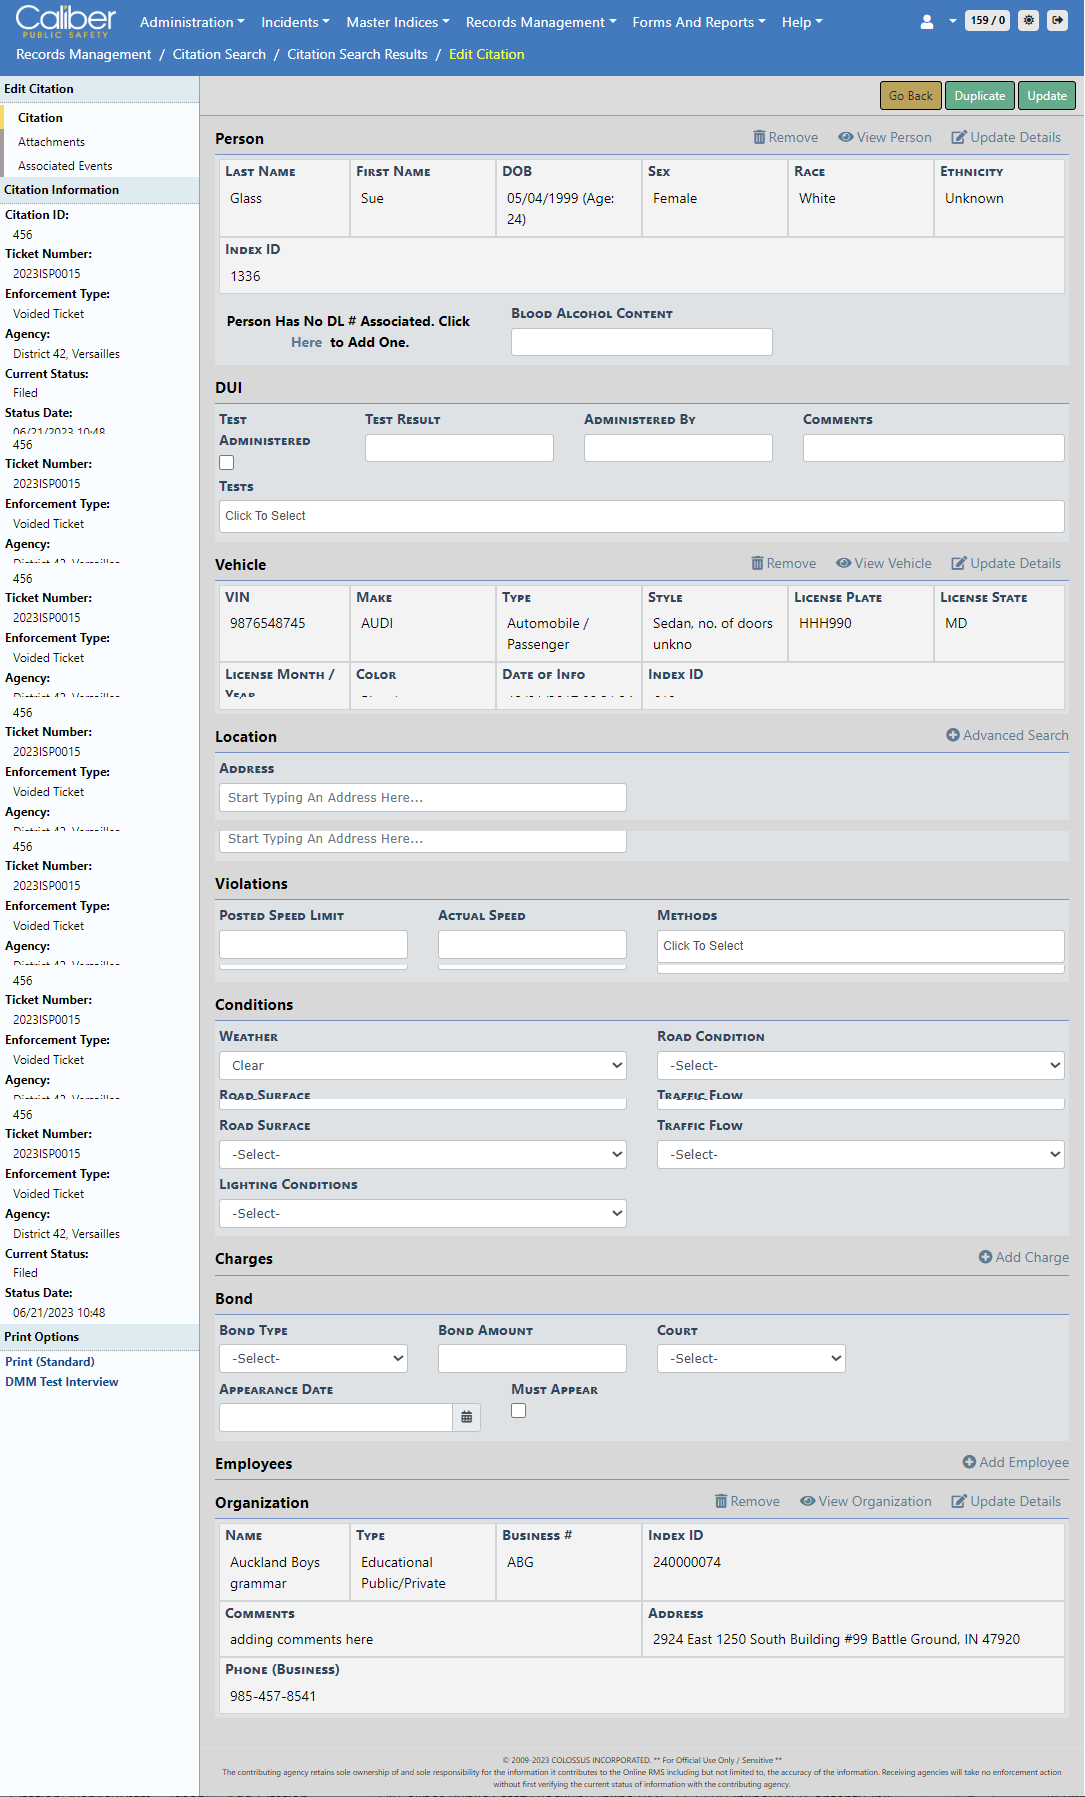
Task: Open the Lighting Conditions dropdown
Action: coord(422,1214)
